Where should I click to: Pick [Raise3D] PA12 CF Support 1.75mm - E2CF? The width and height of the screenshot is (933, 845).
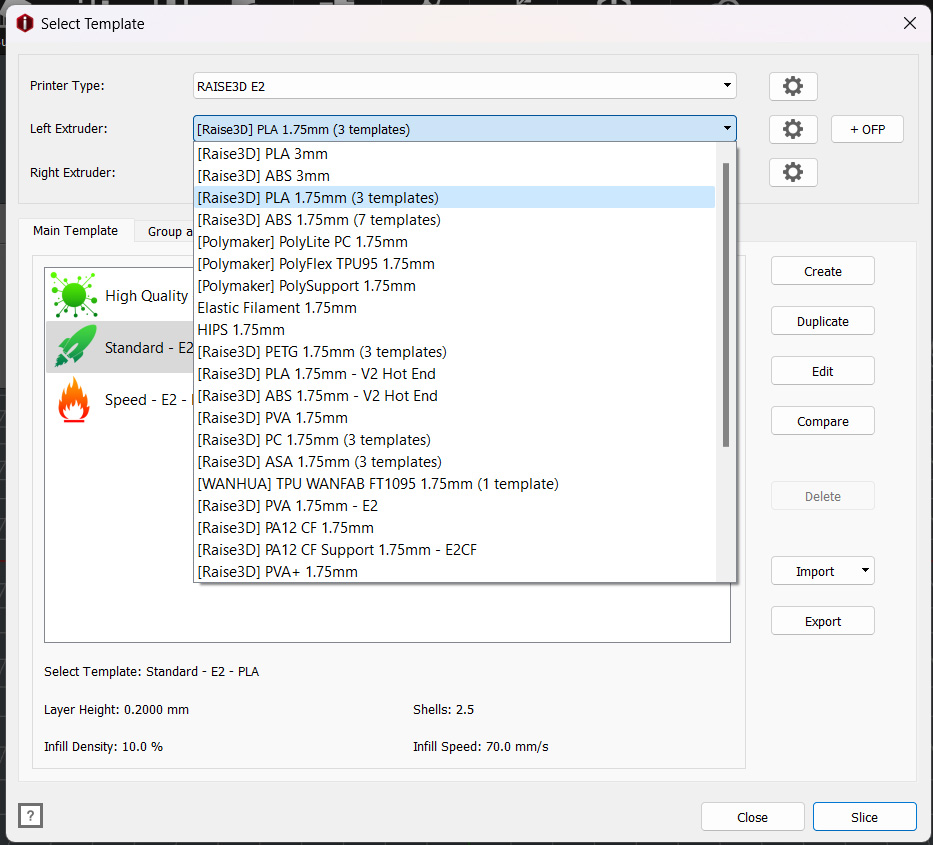(455, 550)
